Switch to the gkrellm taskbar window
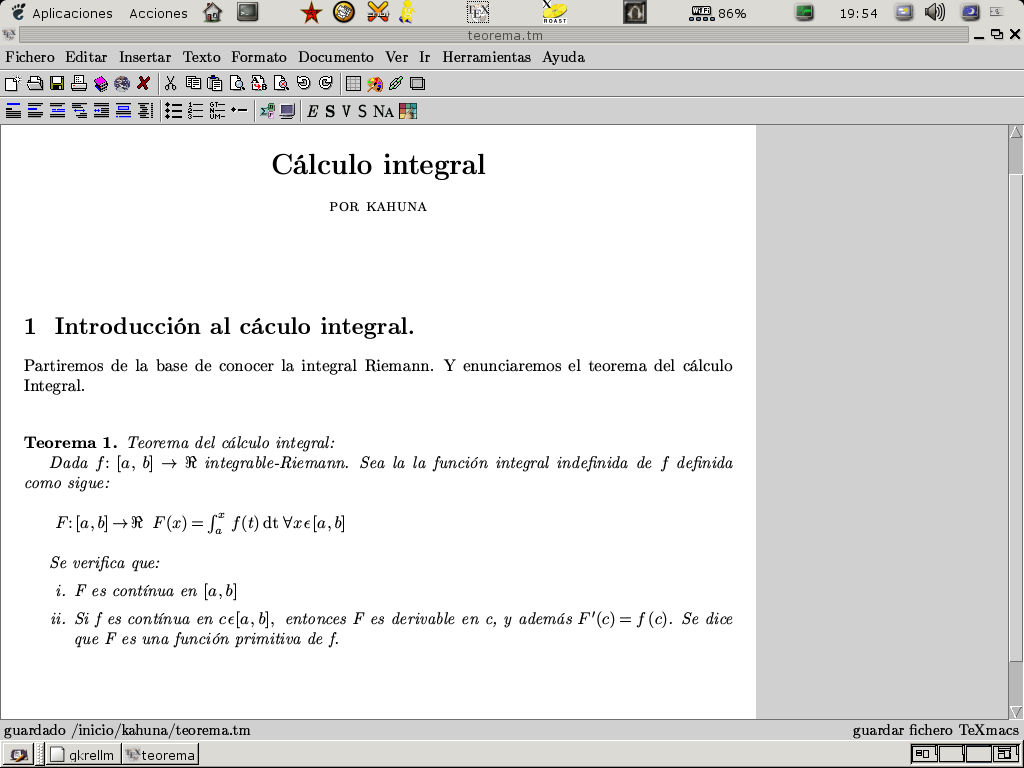Viewport: 1024px width, 768px height. coord(84,755)
